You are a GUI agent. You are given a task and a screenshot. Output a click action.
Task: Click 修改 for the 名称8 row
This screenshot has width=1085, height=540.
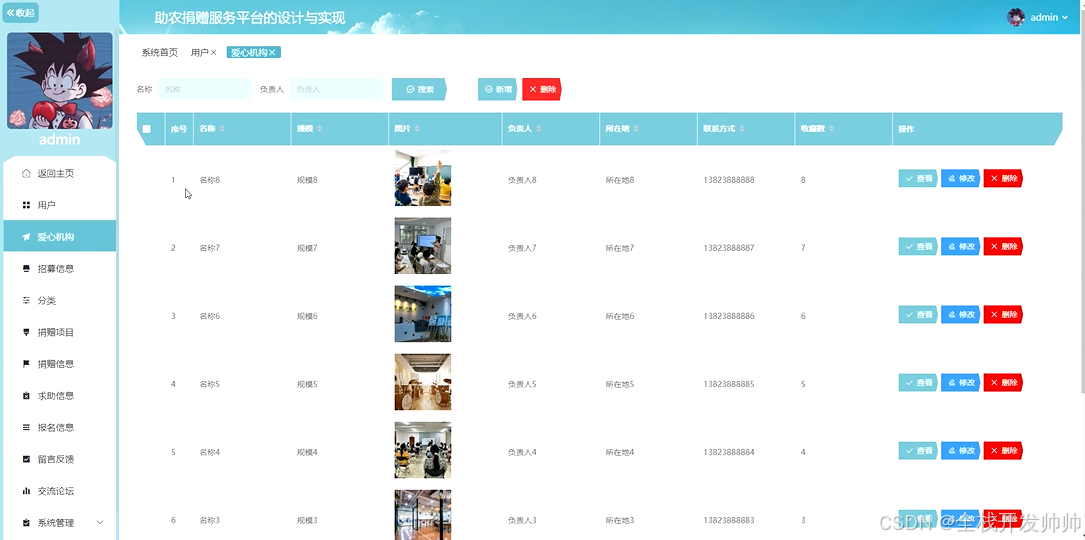(x=960, y=179)
